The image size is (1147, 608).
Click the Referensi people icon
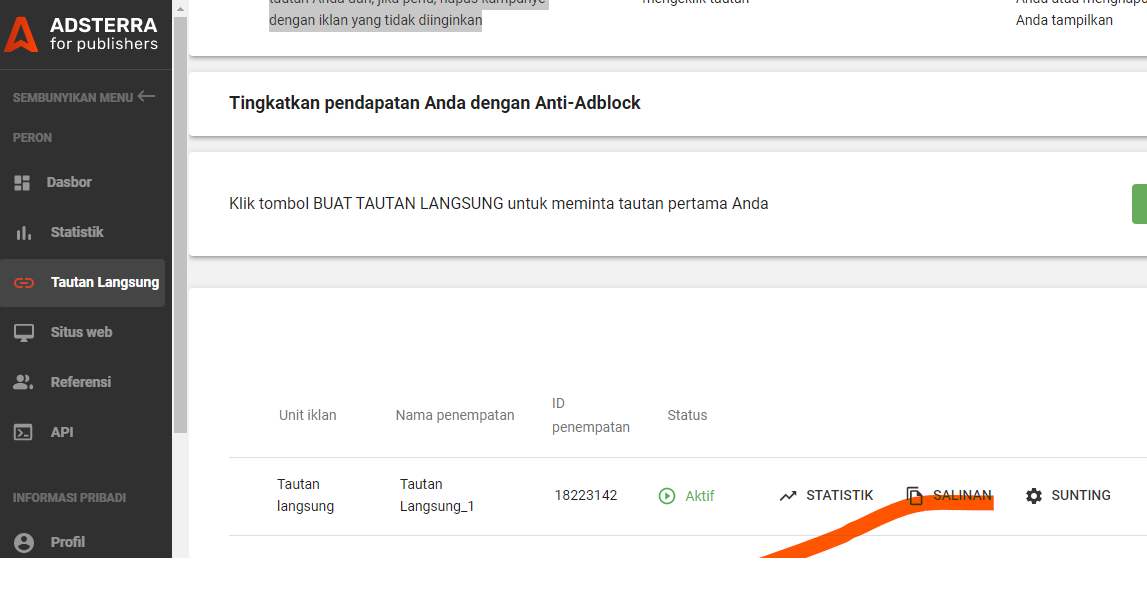tap(23, 382)
